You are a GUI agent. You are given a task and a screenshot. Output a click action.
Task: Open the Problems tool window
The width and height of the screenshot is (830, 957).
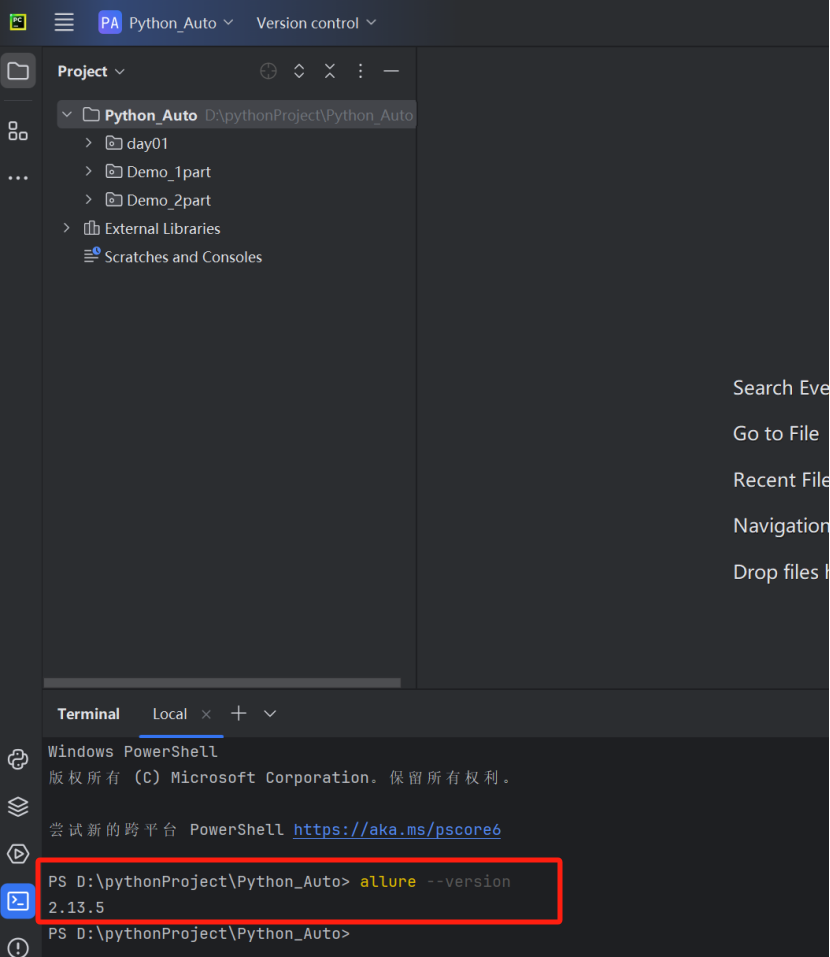tap(18, 946)
